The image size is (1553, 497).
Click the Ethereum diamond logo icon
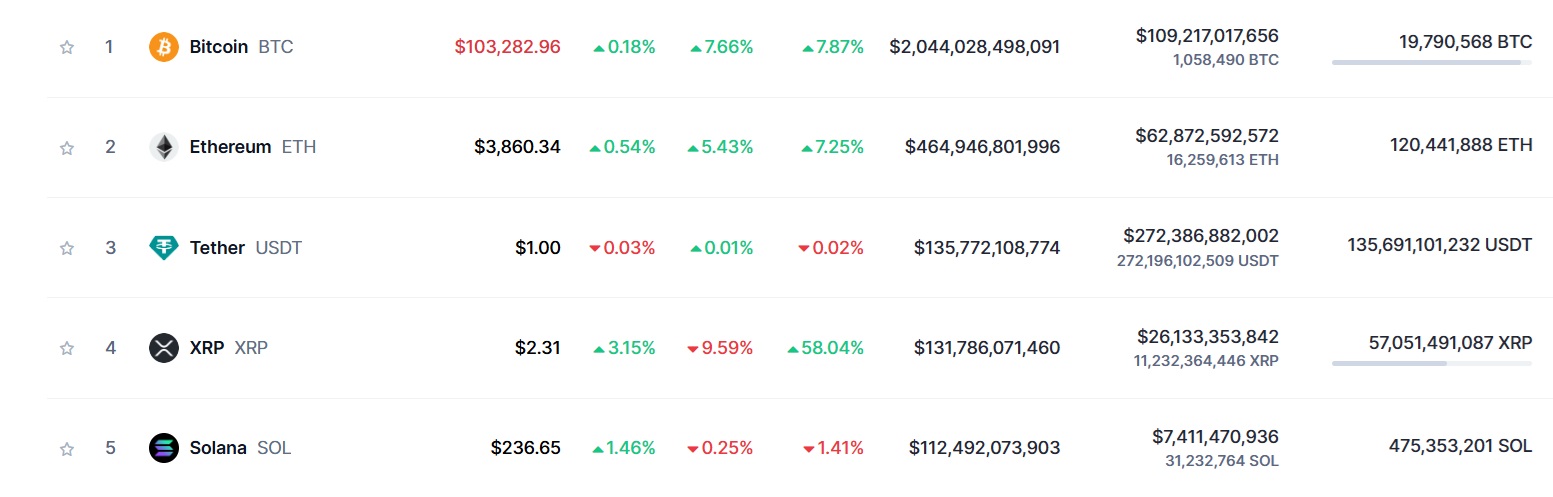tap(164, 147)
